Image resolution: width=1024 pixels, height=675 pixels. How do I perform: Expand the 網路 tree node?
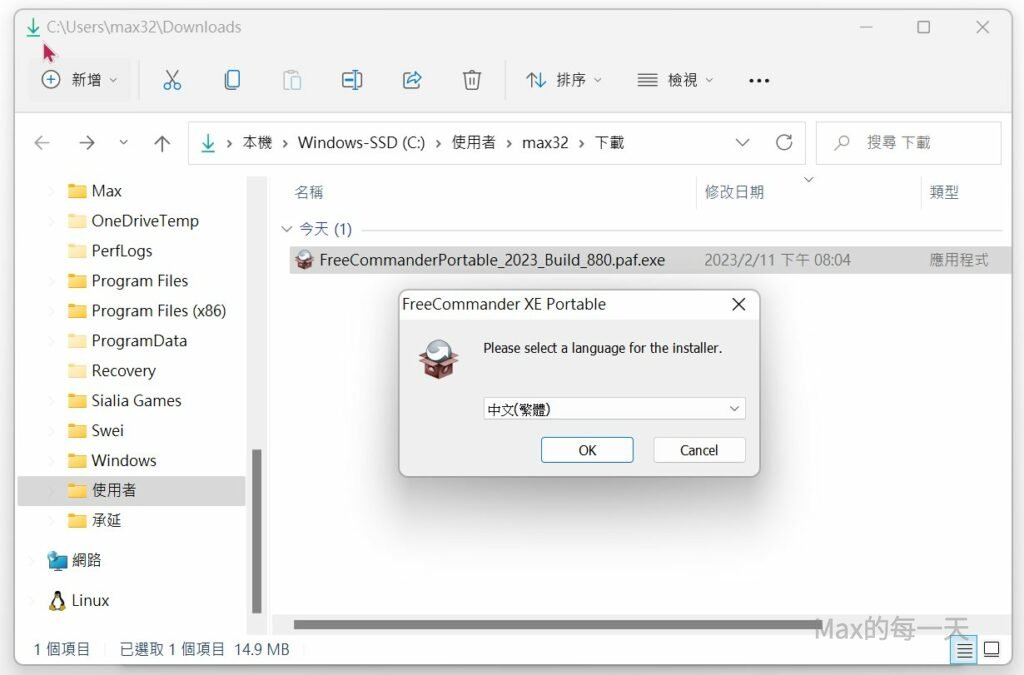coord(33,561)
